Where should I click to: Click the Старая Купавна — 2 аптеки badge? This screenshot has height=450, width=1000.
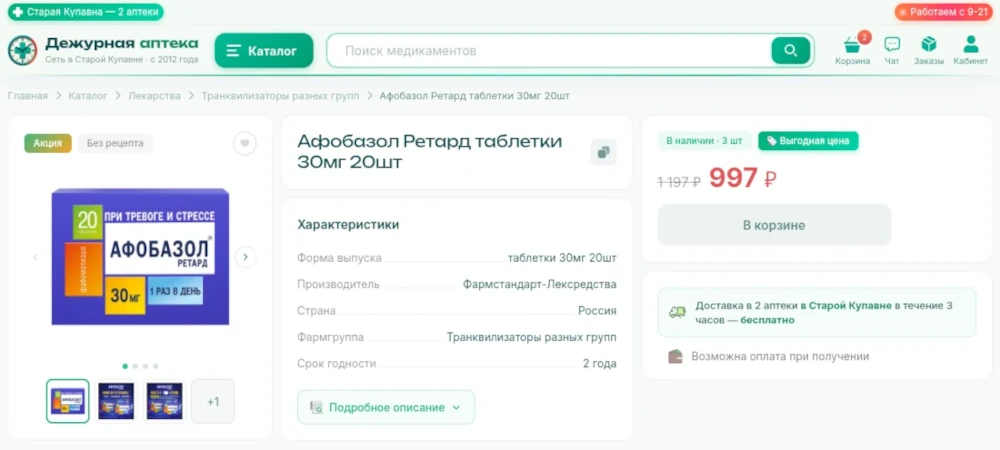coord(85,12)
